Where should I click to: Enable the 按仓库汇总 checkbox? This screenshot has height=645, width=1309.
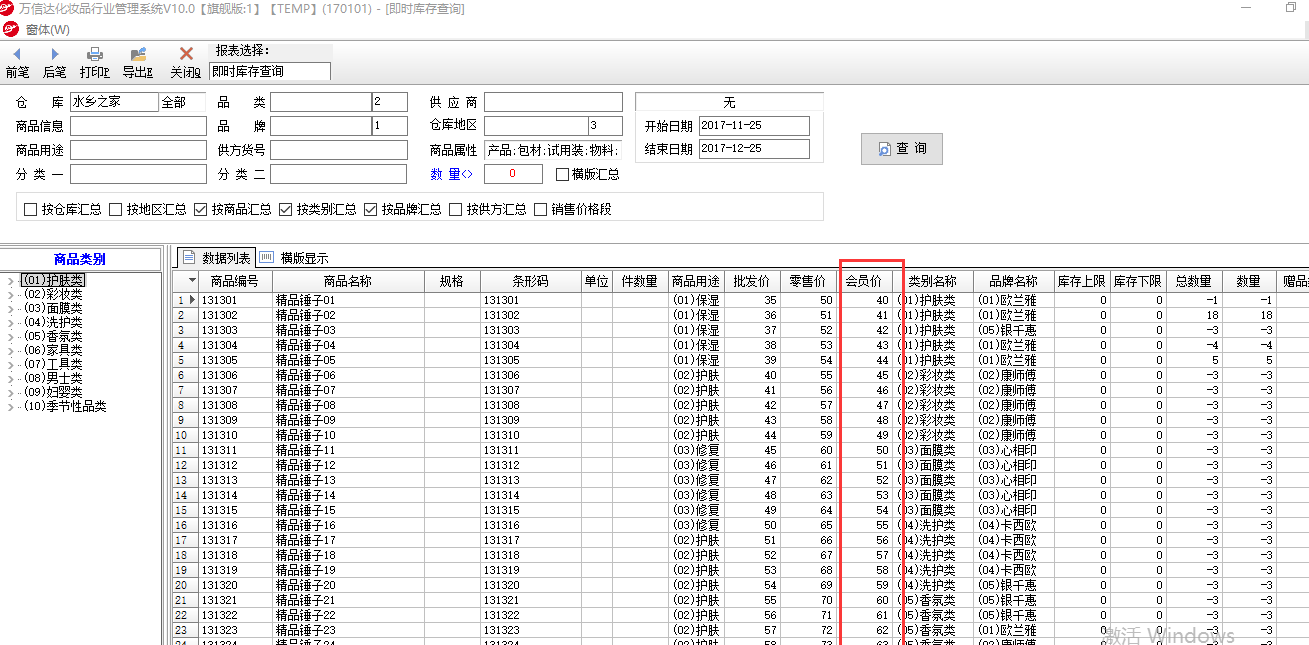tap(31, 210)
